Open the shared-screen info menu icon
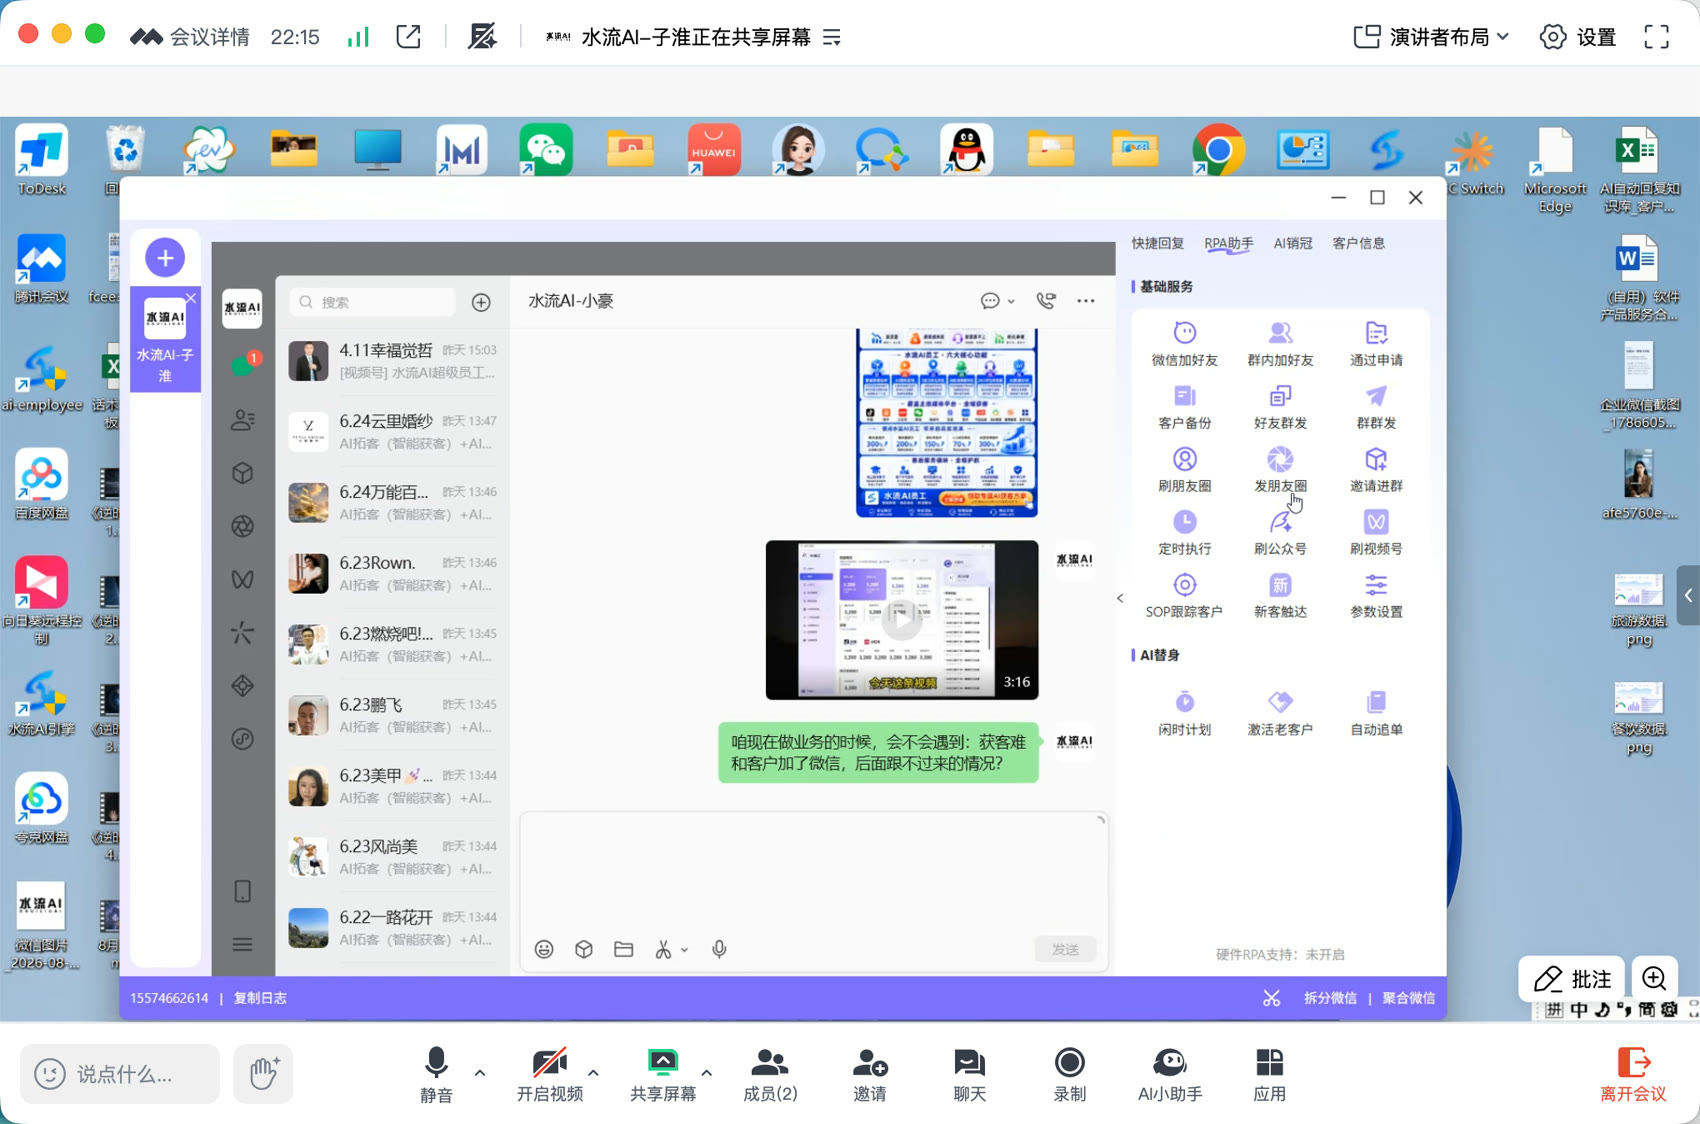Image resolution: width=1700 pixels, height=1124 pixels. [832, 37]
